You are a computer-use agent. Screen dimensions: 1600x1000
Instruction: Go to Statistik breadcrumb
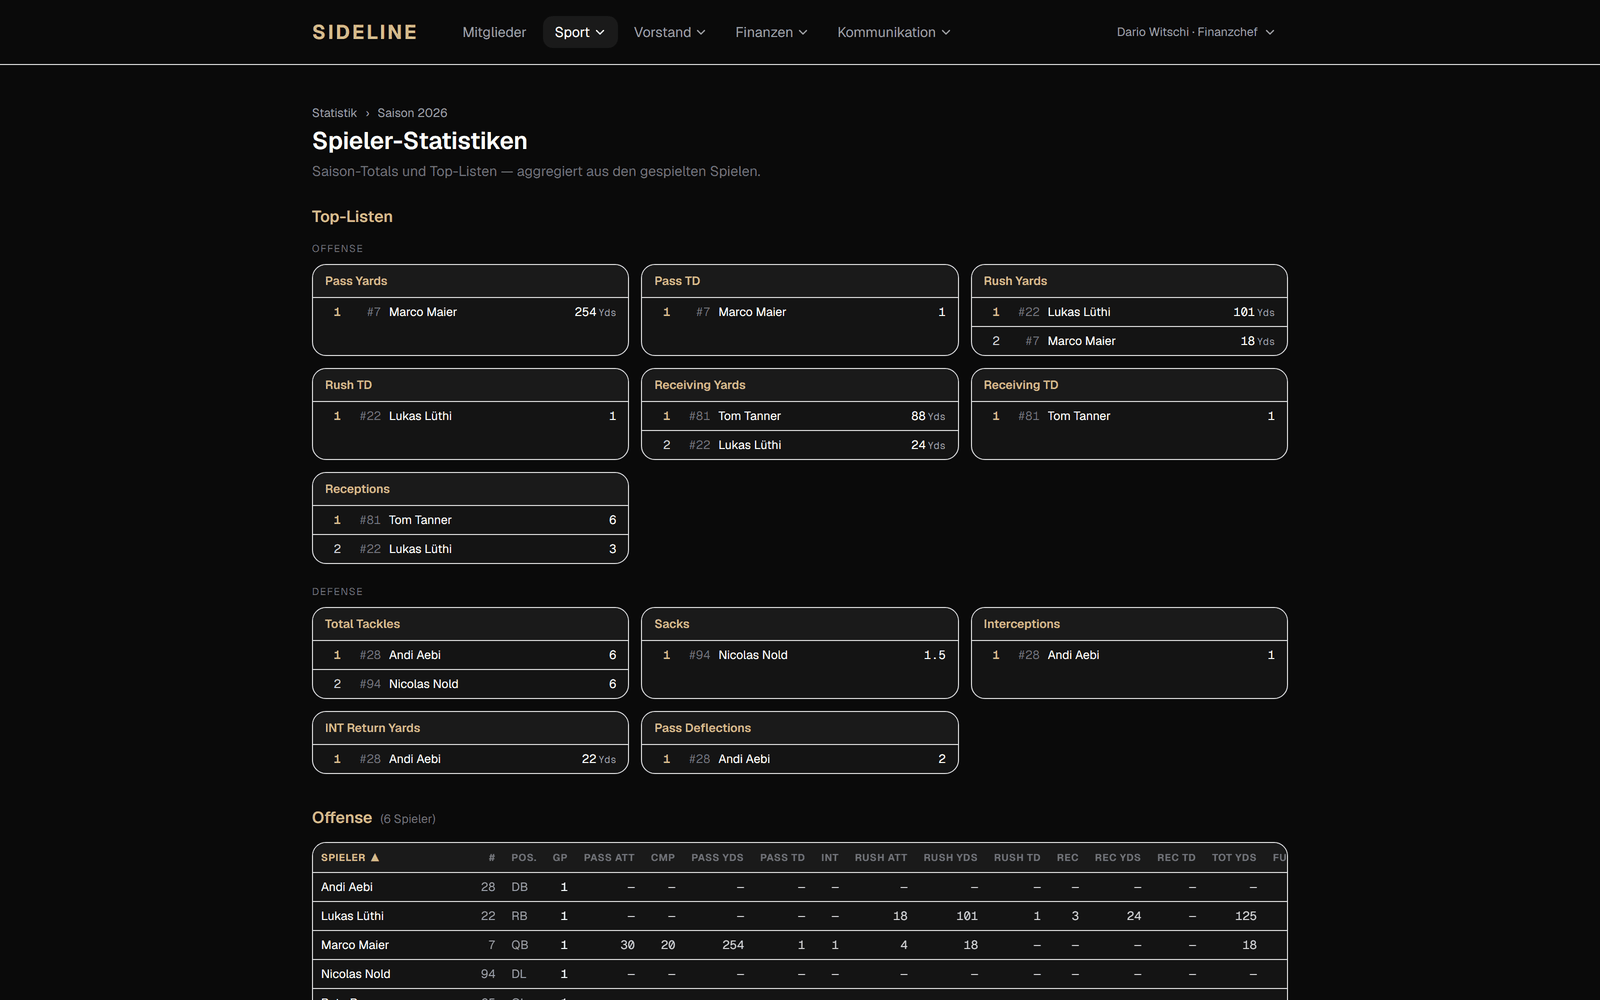[334, 113]
